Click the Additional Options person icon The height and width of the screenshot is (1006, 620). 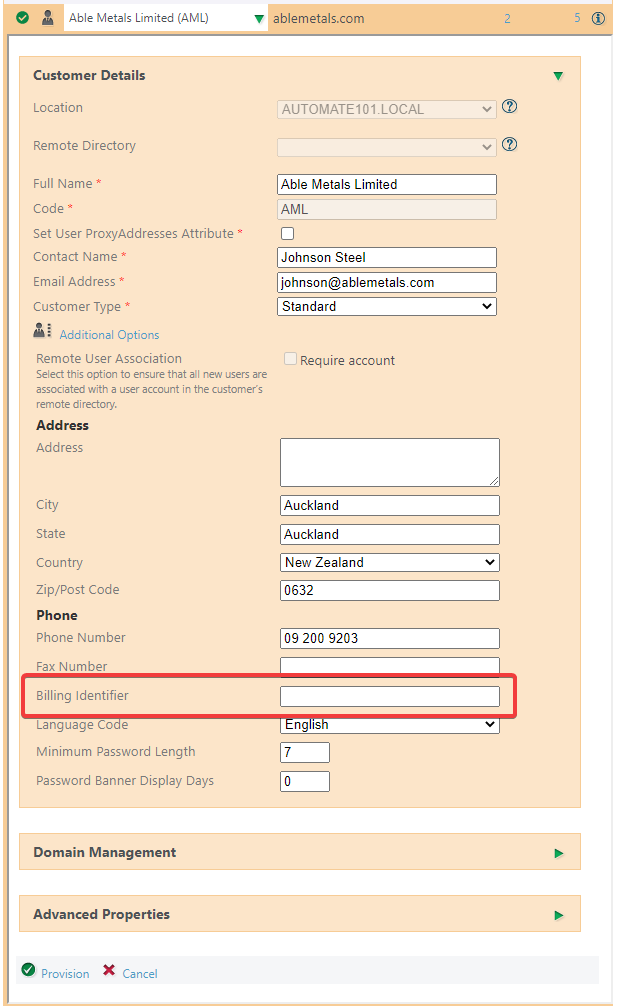click(43, 332)
